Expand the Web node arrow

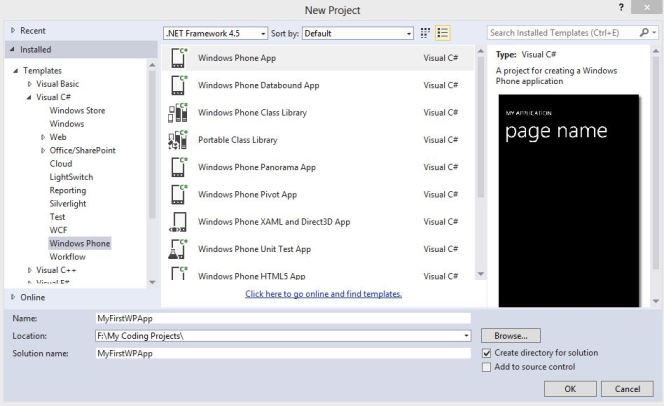click(x=42, y=137)
